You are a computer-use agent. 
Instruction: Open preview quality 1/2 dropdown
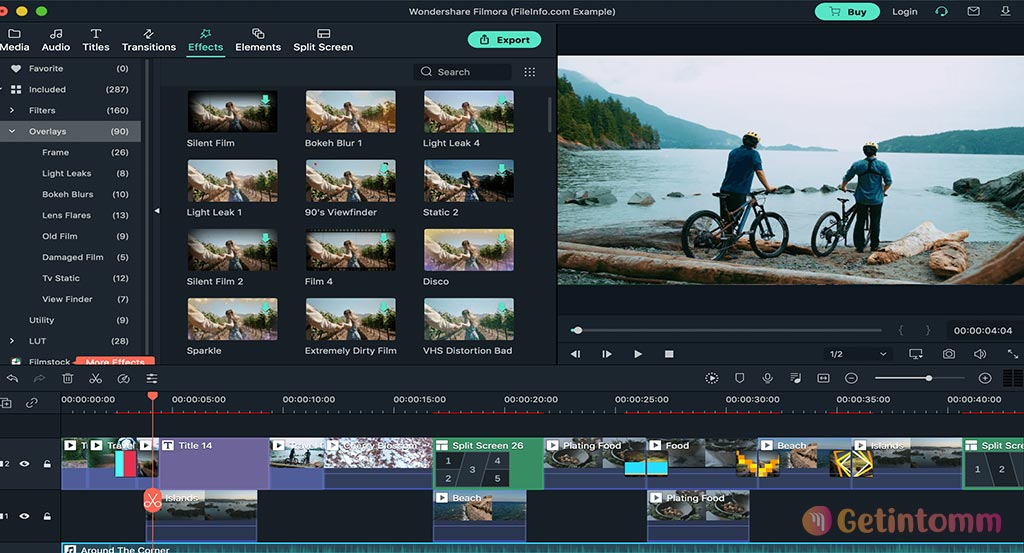(x=858, y=354)
